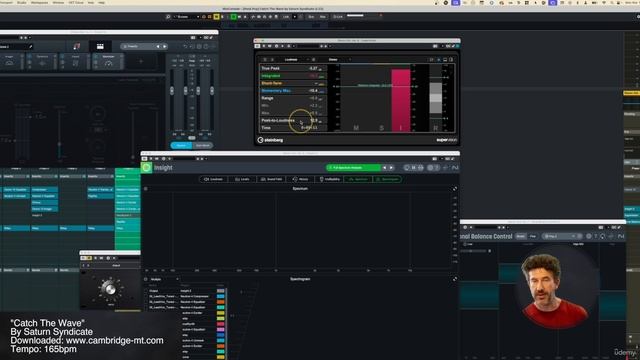The height and width of the screenshot is (360, 640).
Task: Add a new module with the plus slot
Action: pyautogui.click(x=141, y=62)
